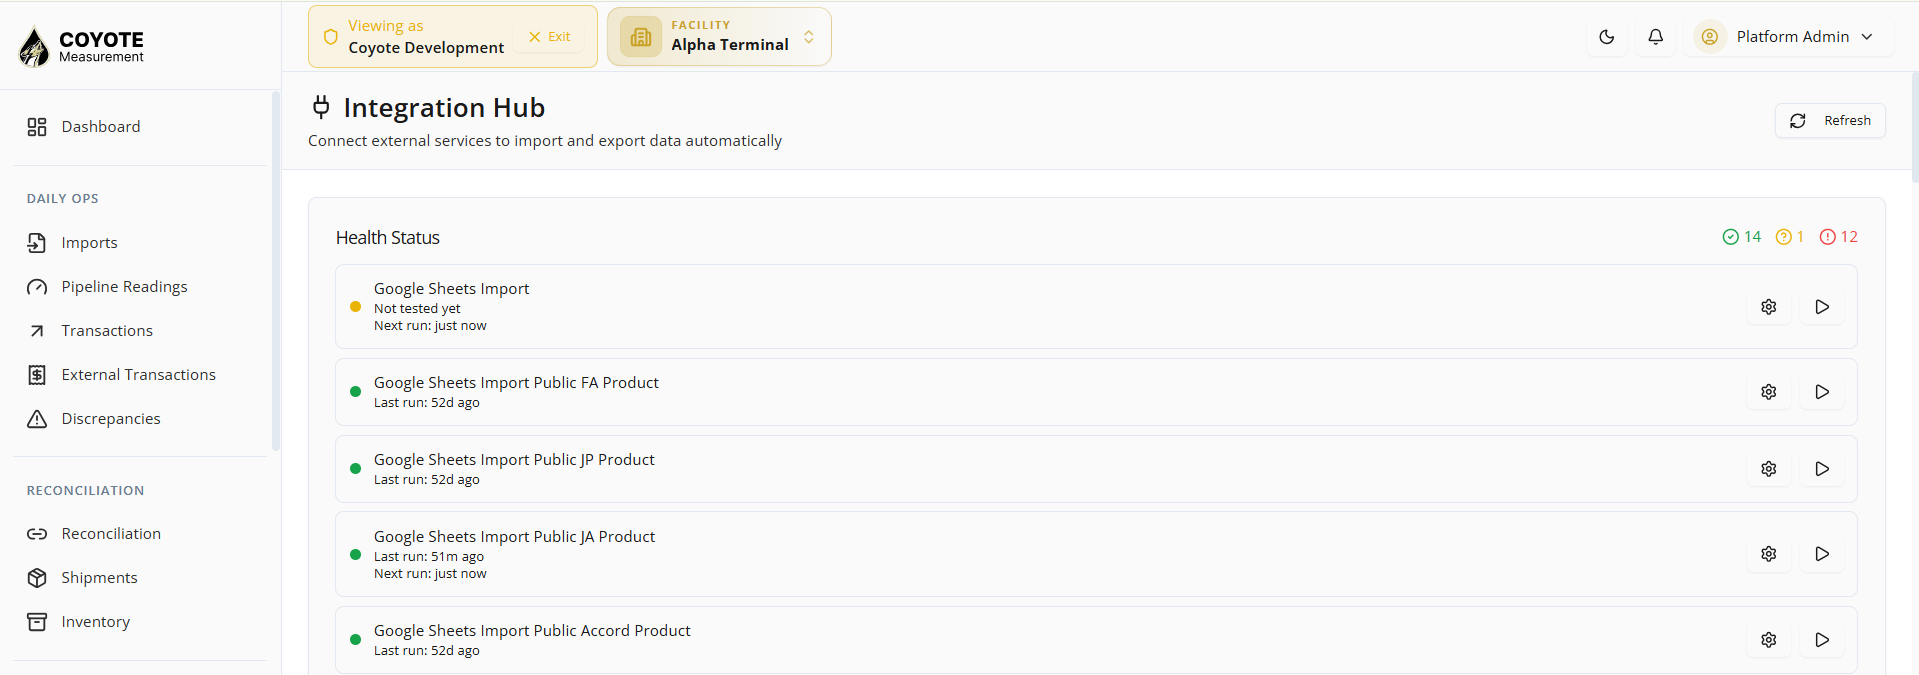Expand the Alpha Terminal facility selector
This screenshot has width=1919, height=675.
(719, 37)
